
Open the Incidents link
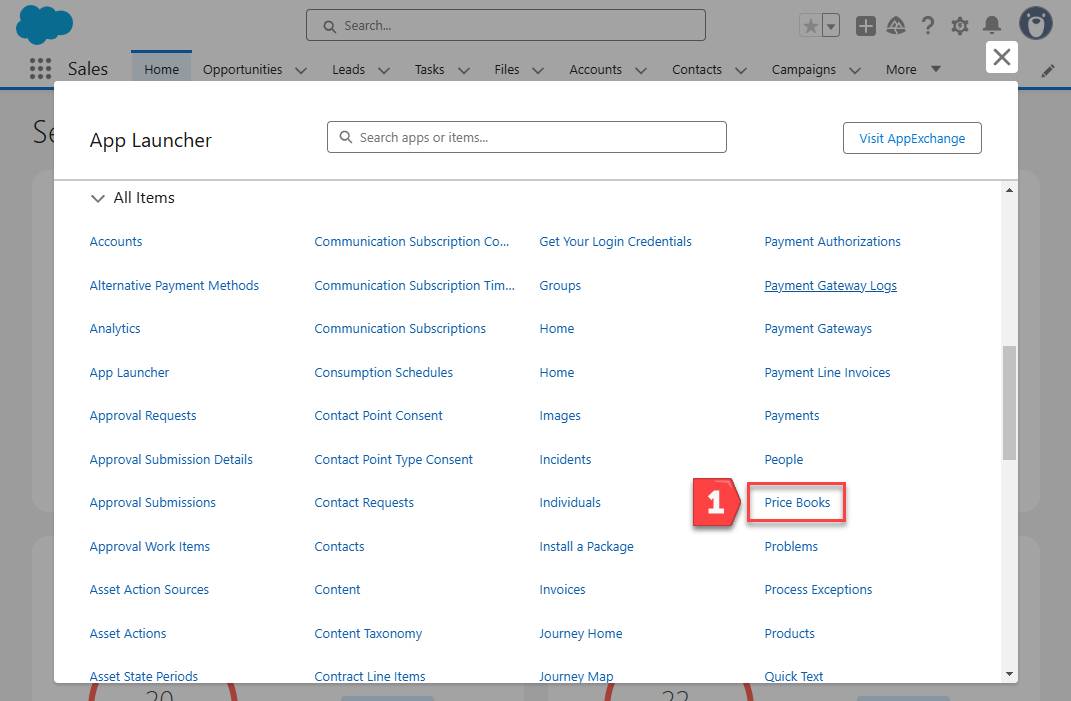tap(565, 459)
